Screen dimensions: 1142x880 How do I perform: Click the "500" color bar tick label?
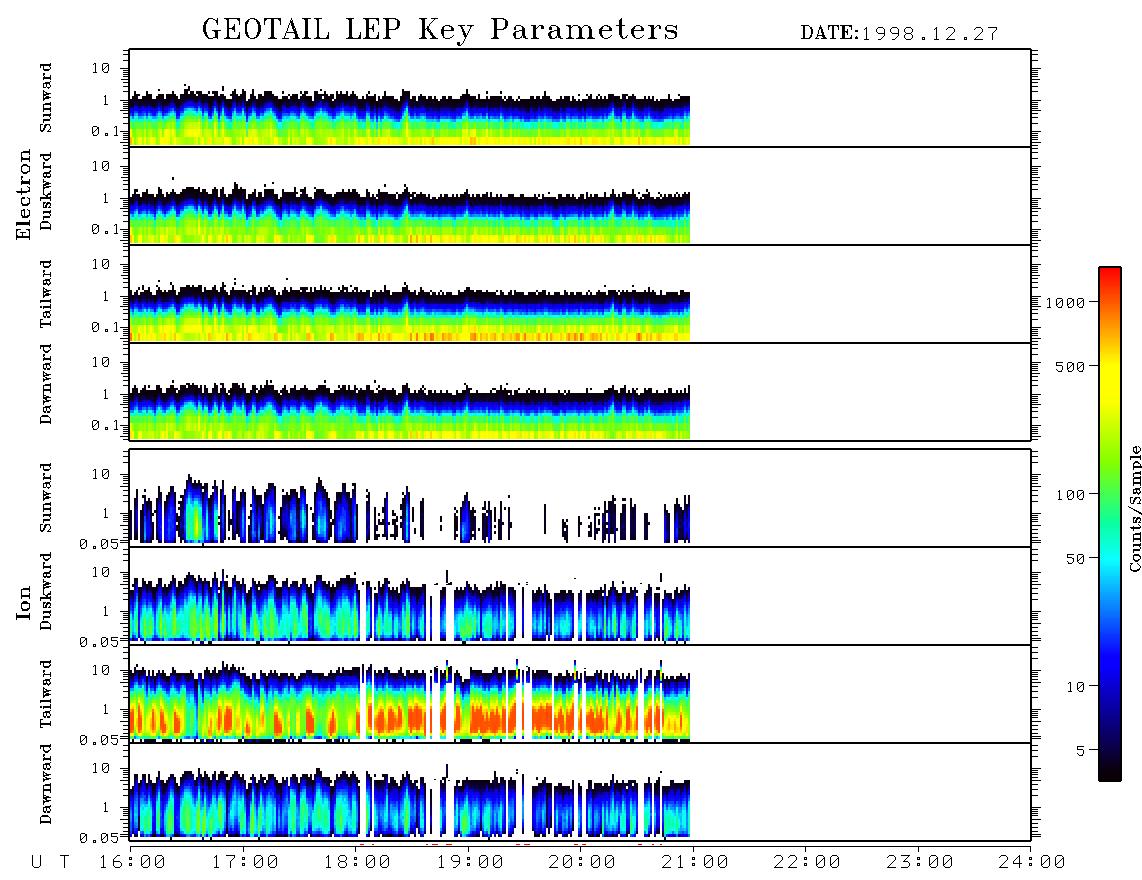[1070, 366]
